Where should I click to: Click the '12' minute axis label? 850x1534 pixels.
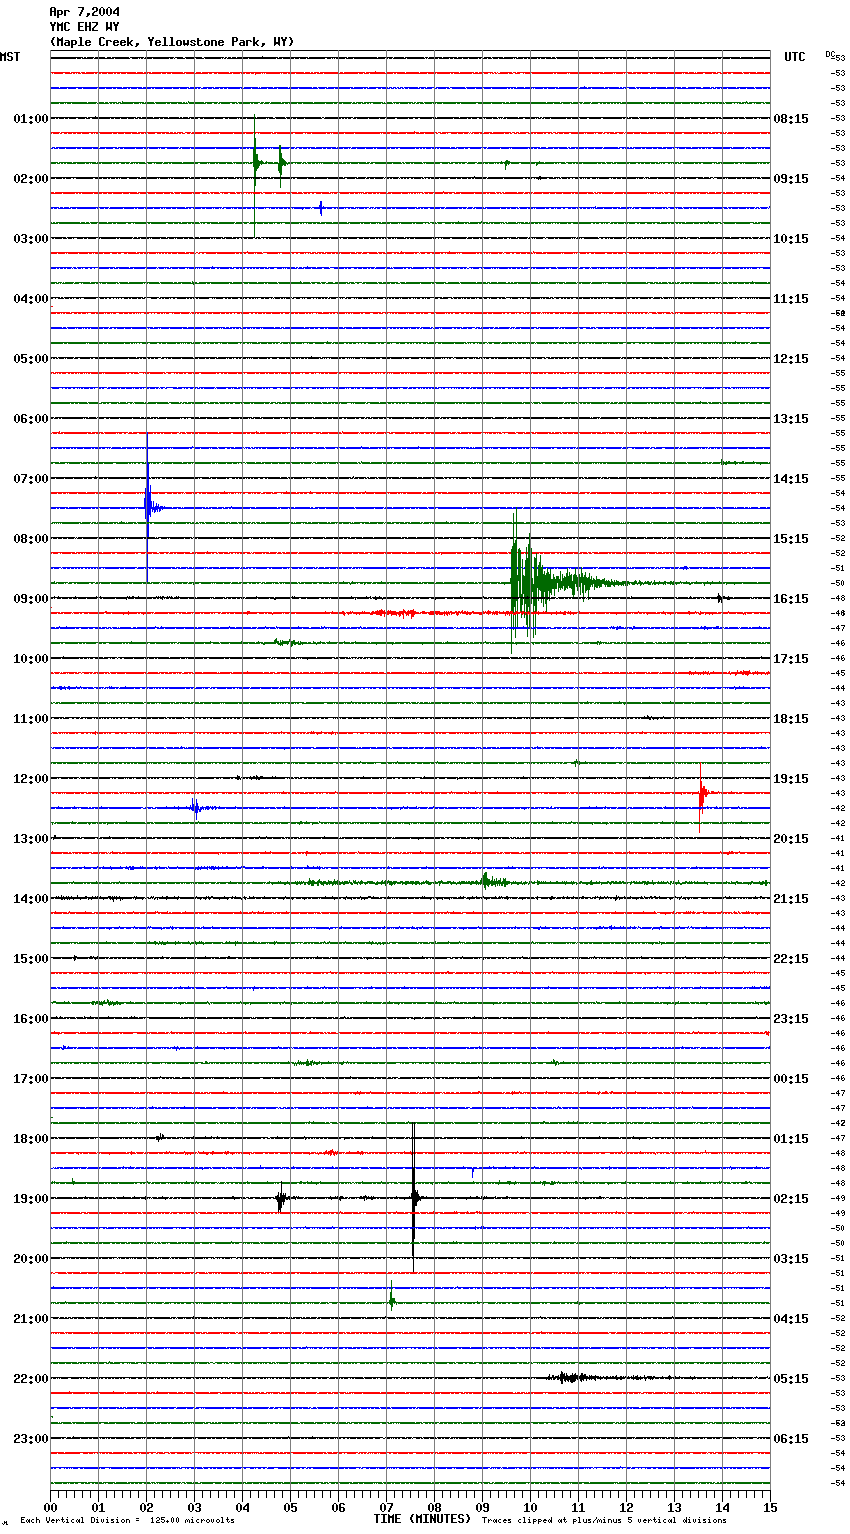[626, 1506]
